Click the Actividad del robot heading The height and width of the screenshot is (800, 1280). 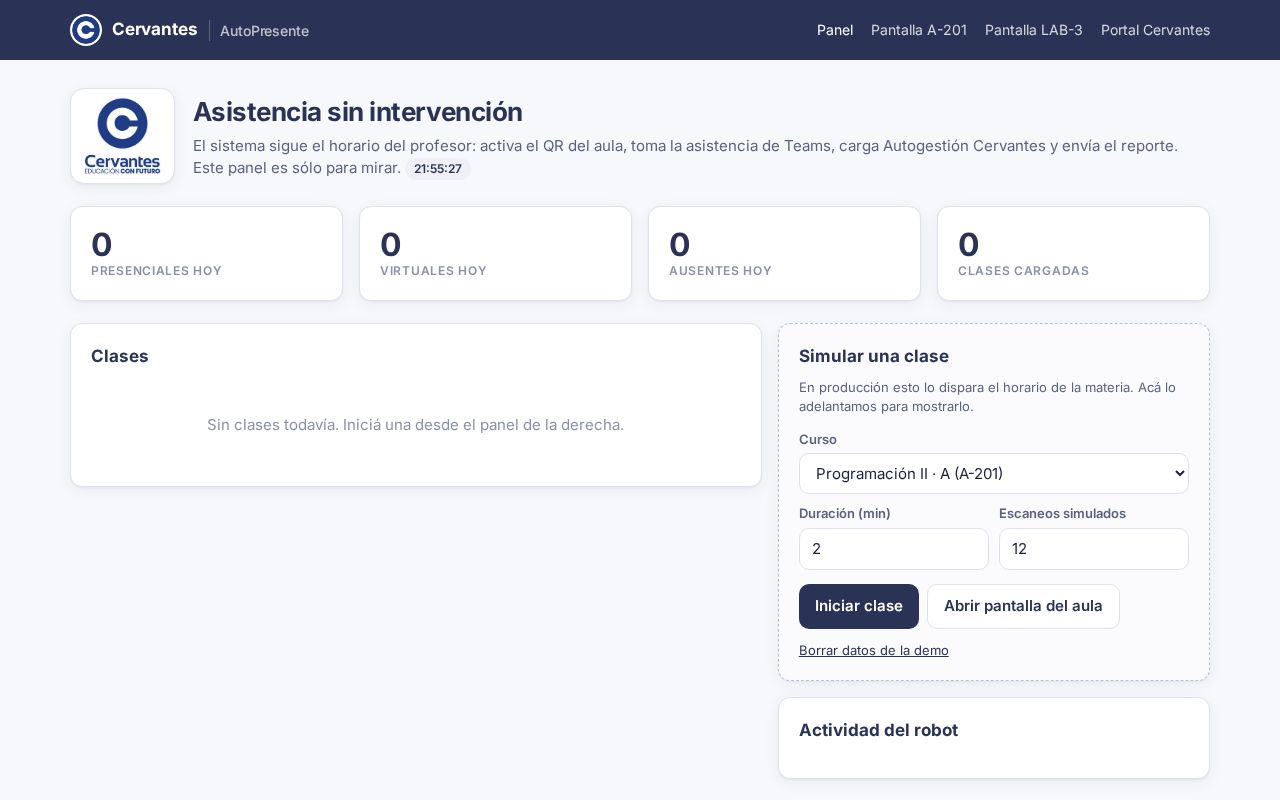click(x=878, y=730)
